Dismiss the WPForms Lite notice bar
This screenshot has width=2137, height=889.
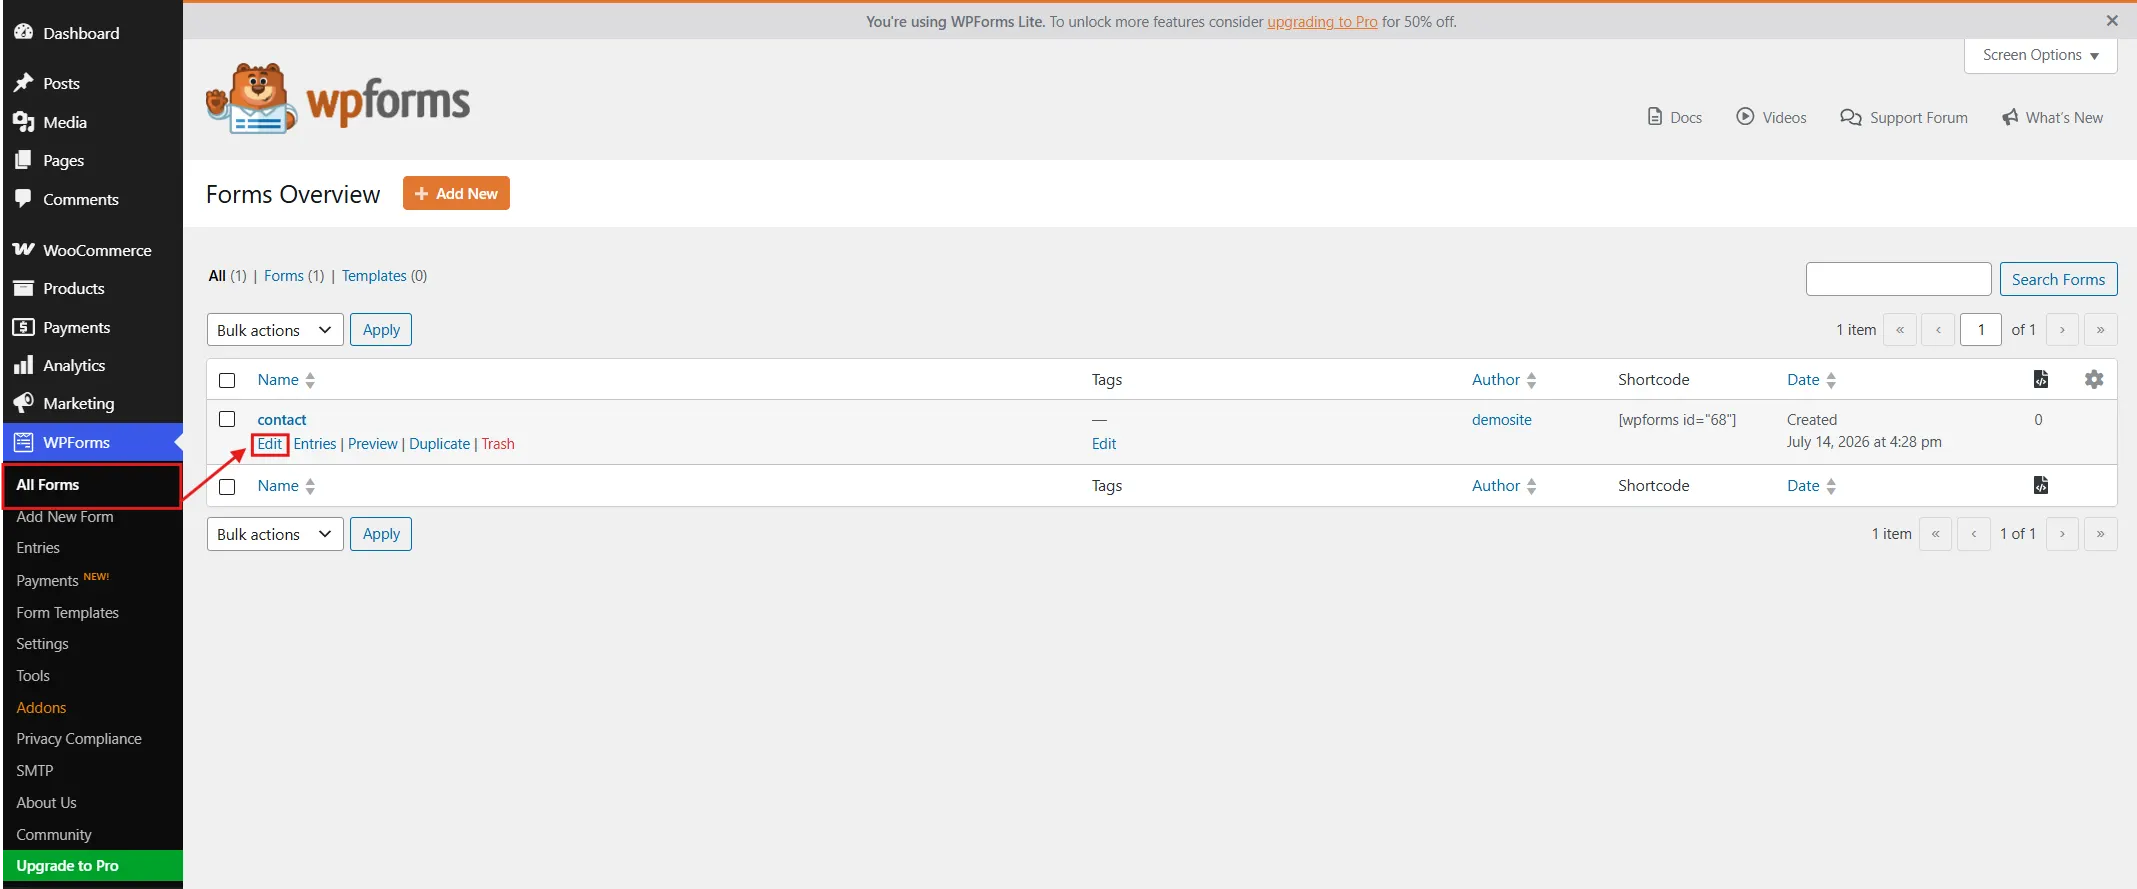coord(2112,20)
